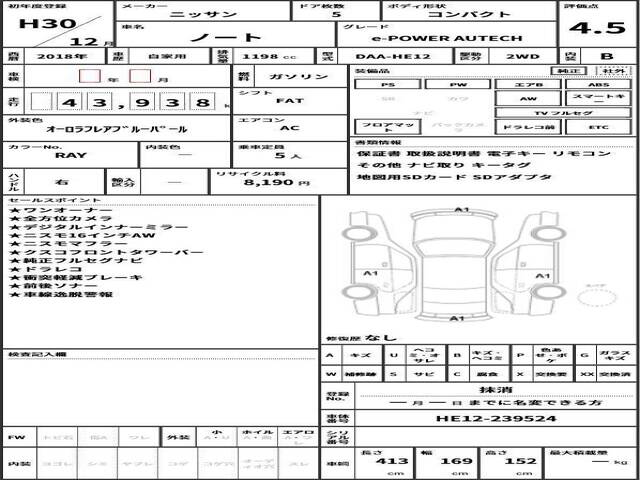Select sales point ★ワンオーナー
640x480 pixels.
point(61,210)
